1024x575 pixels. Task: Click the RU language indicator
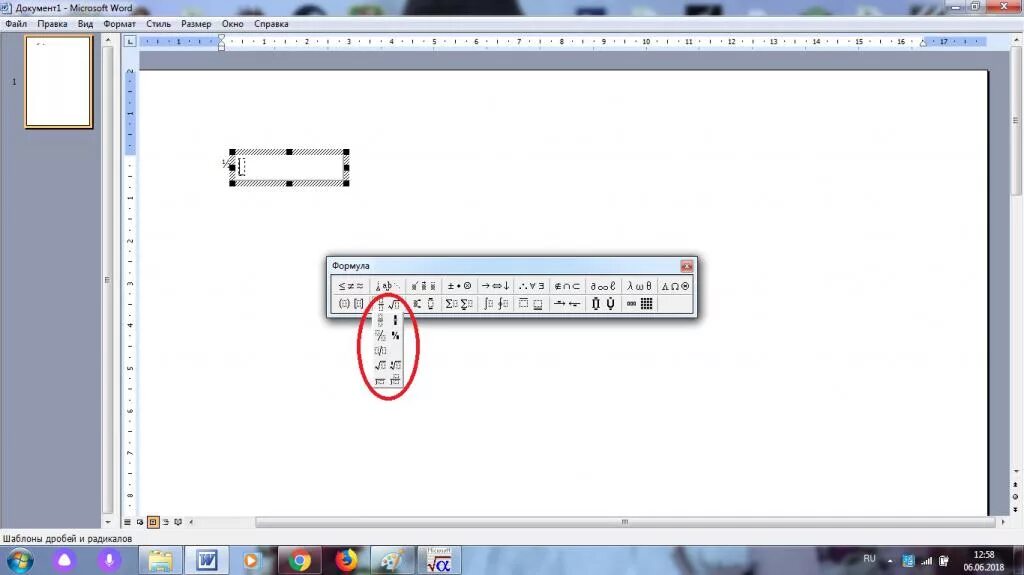869,559
